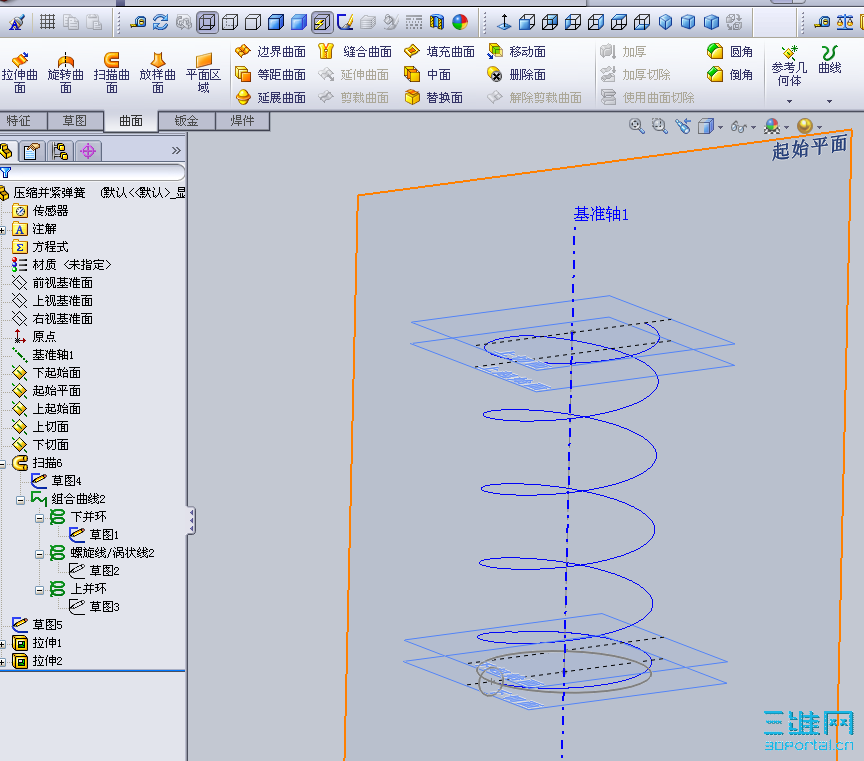
Task: Switch to the 焊件 (Weldments) tab
Action: pos(242,121)
